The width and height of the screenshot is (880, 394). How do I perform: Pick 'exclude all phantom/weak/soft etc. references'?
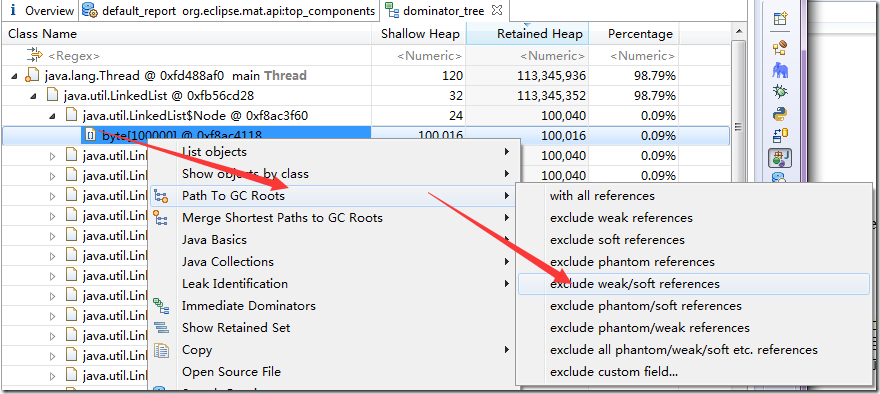click(x=694, y=350)
